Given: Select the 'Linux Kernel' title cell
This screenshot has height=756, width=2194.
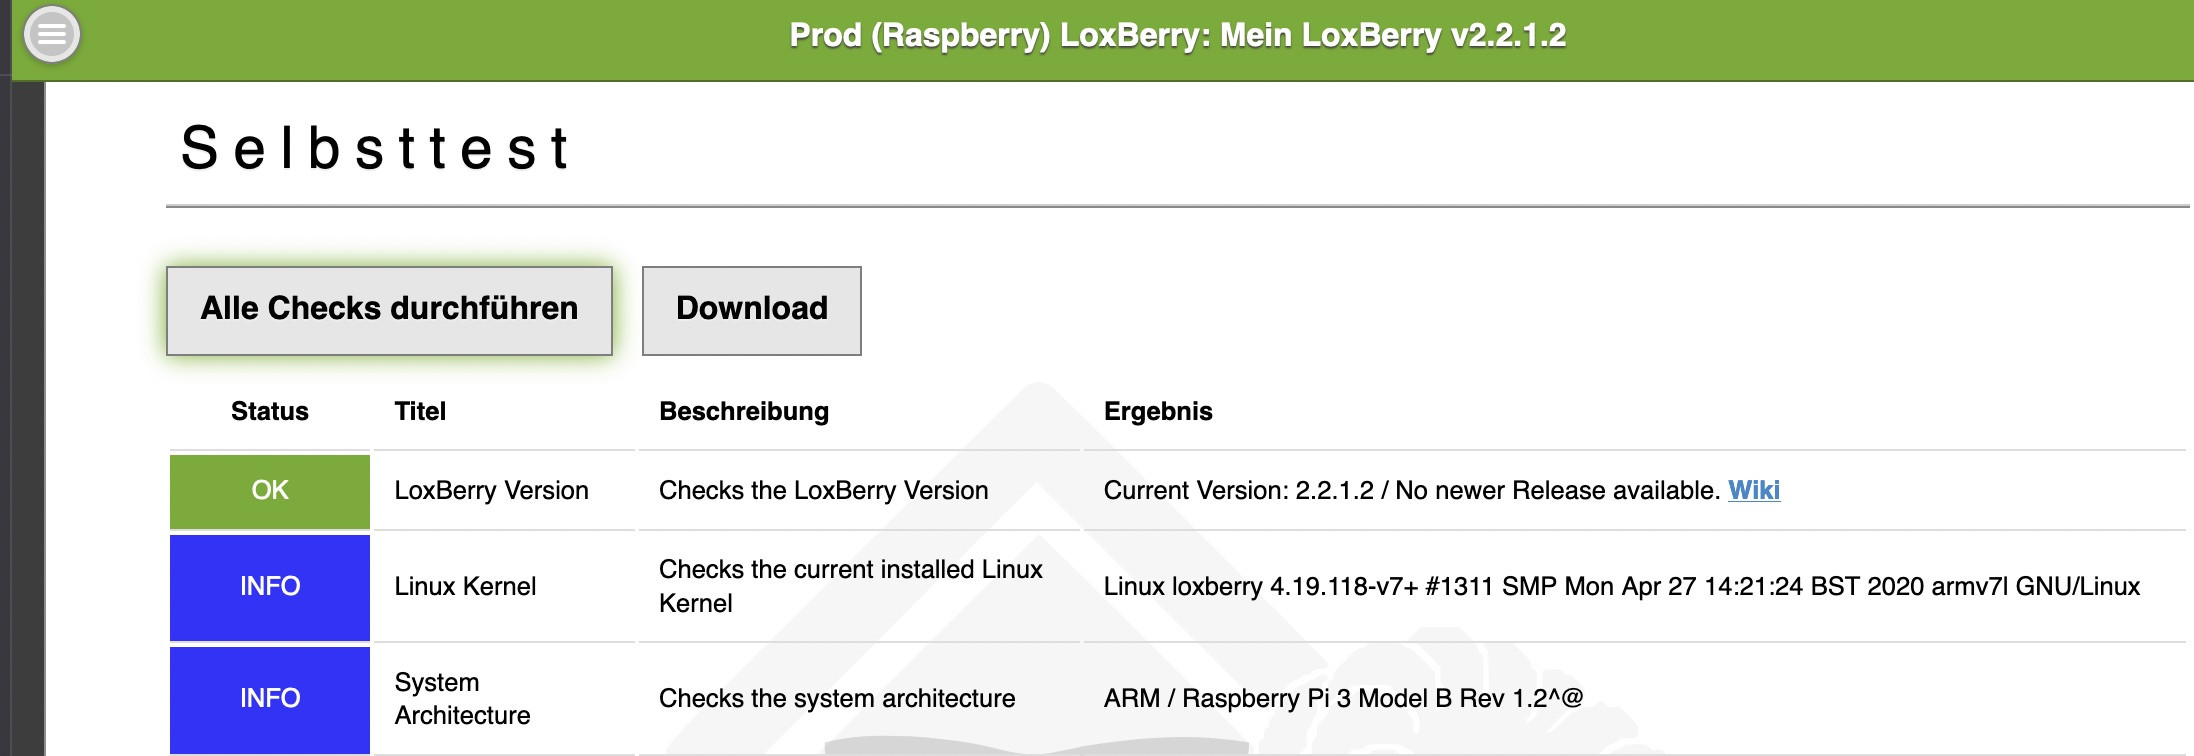Looking at the screenshot, I should pos(465,586).
